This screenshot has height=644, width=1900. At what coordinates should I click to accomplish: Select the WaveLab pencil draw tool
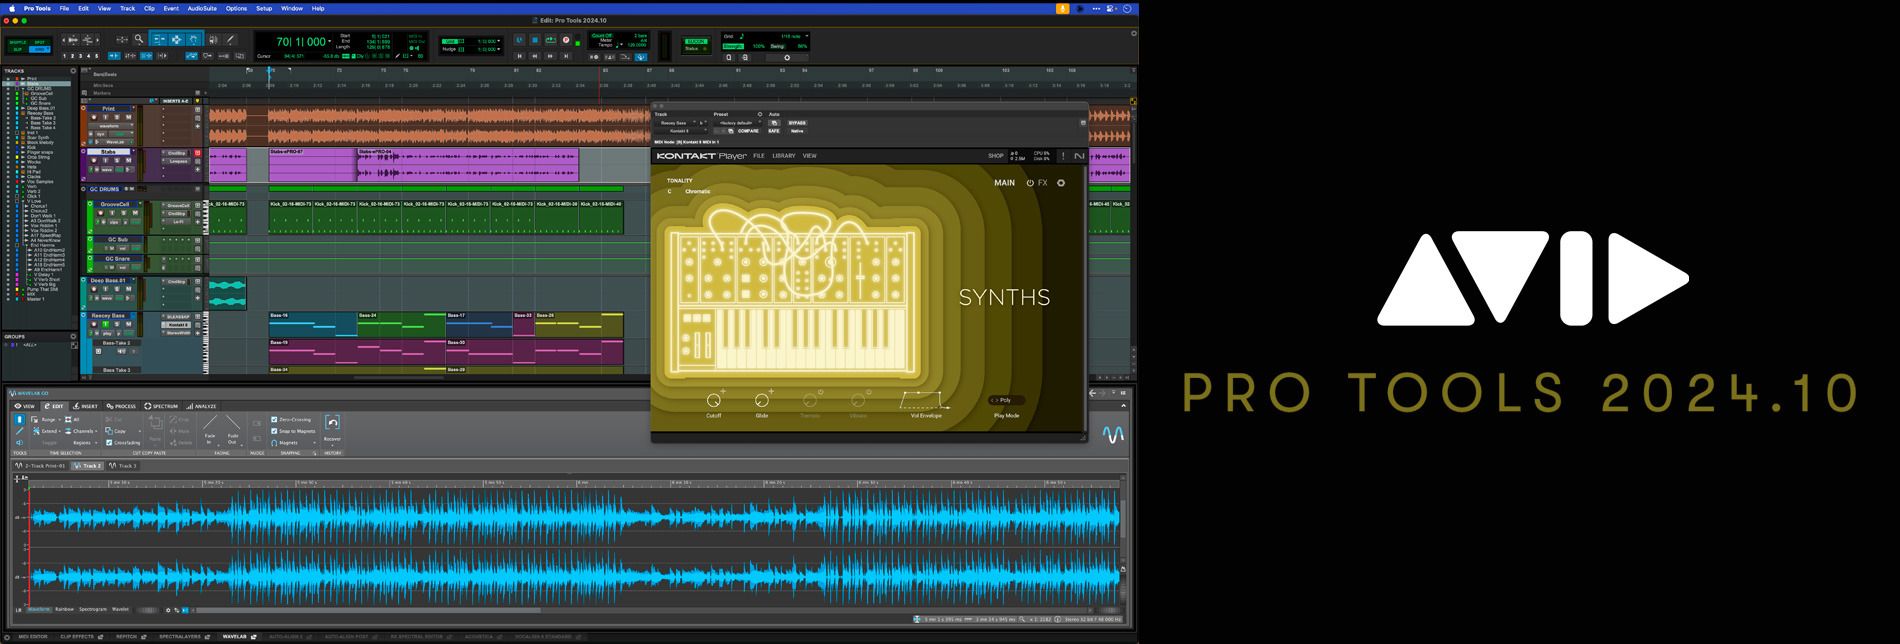tap(19, 431)
